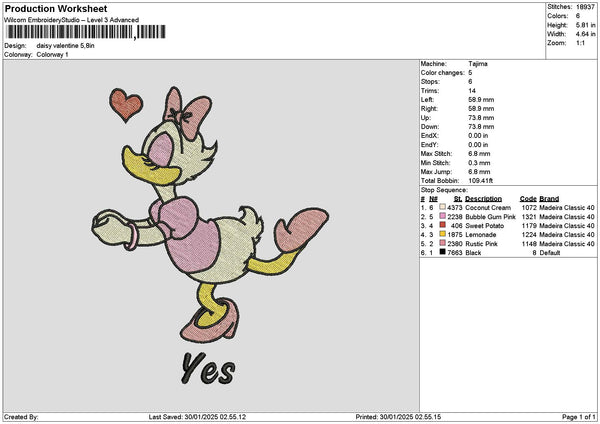The width and height of the screenshot is (600, 424).
Task: Click the thread code '1072'
Action: 529,207
